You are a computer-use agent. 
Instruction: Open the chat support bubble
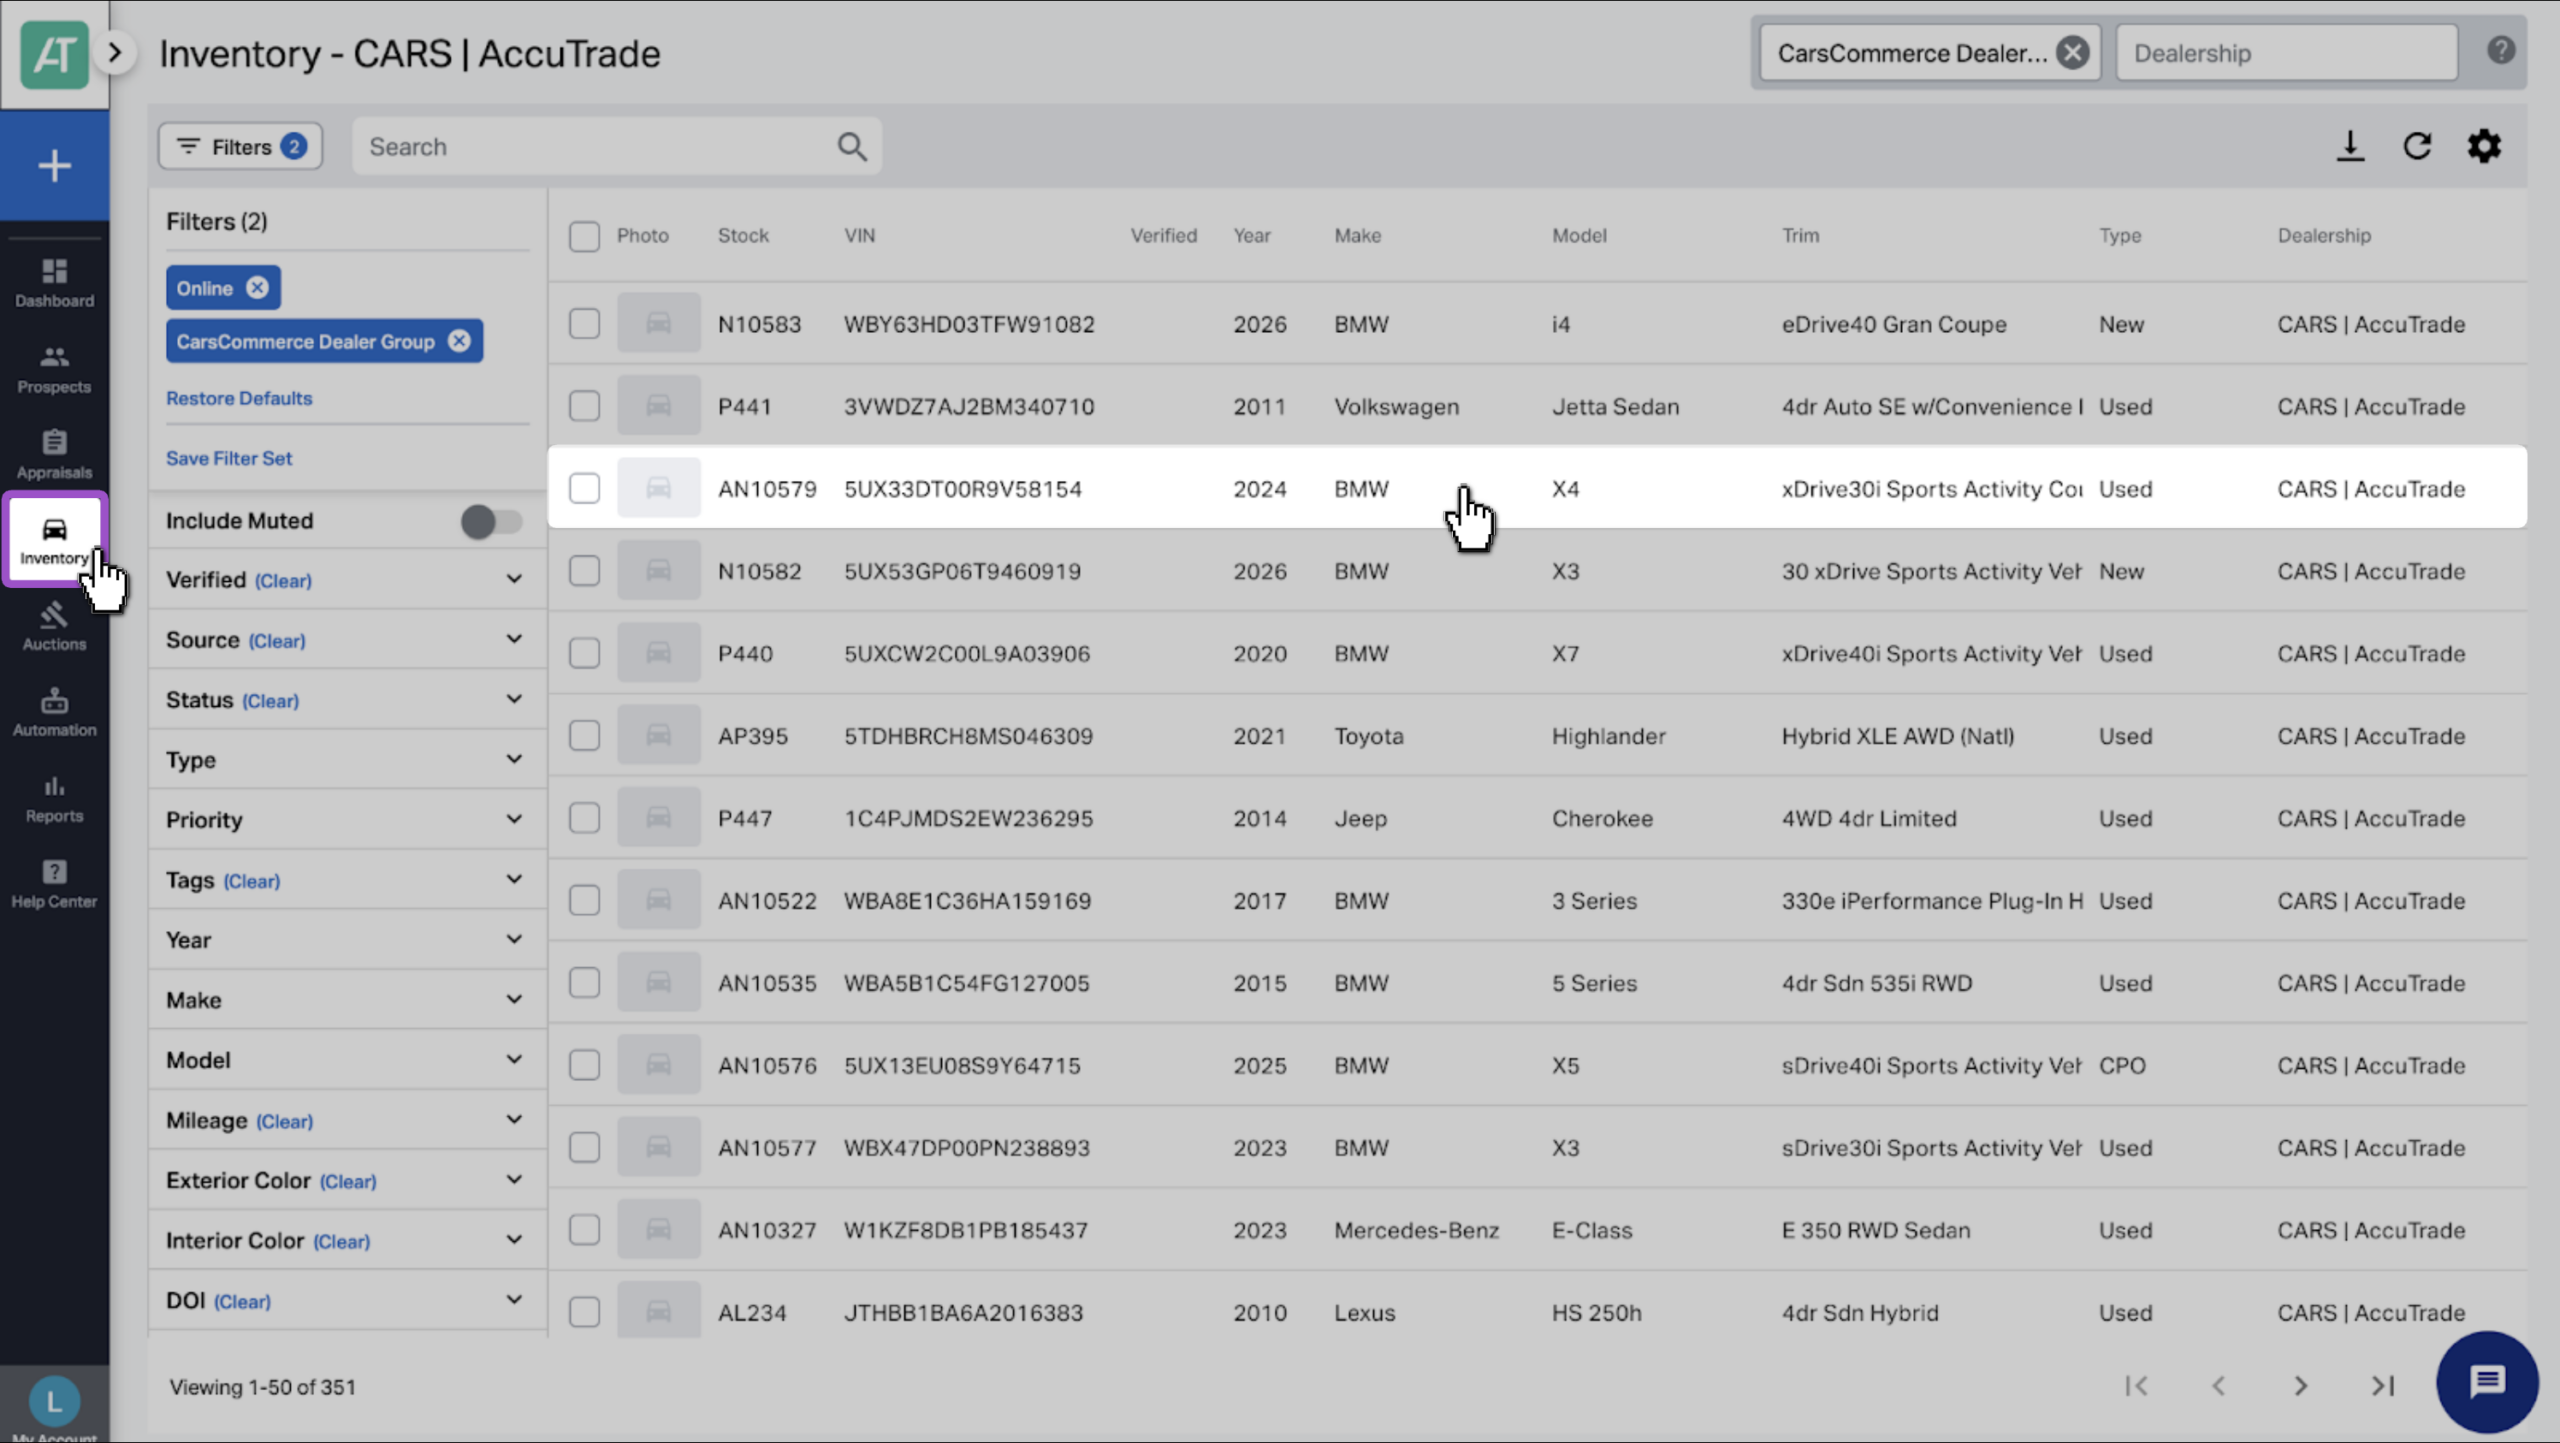pos(2487,1382)
